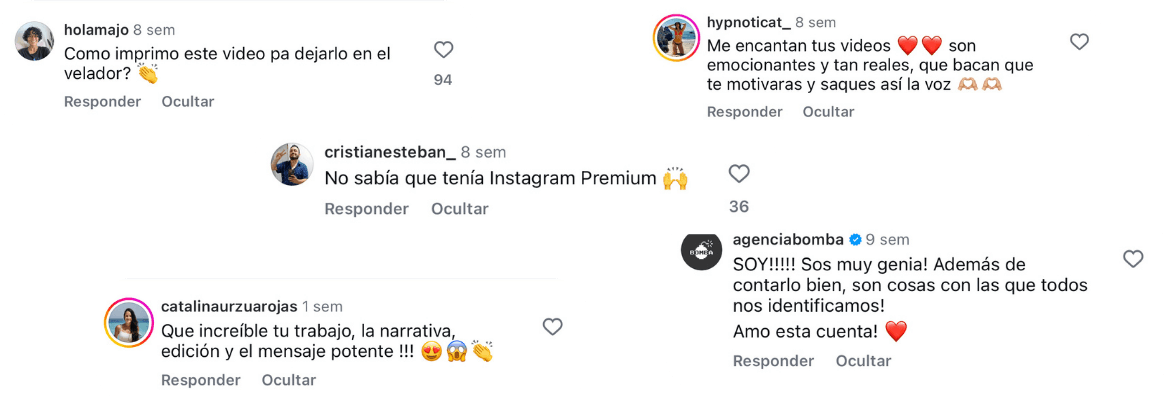Like the holamajo comment with heart icon
The width and height of the screenshot is (1170, 404).
click(x=443, y=50)
